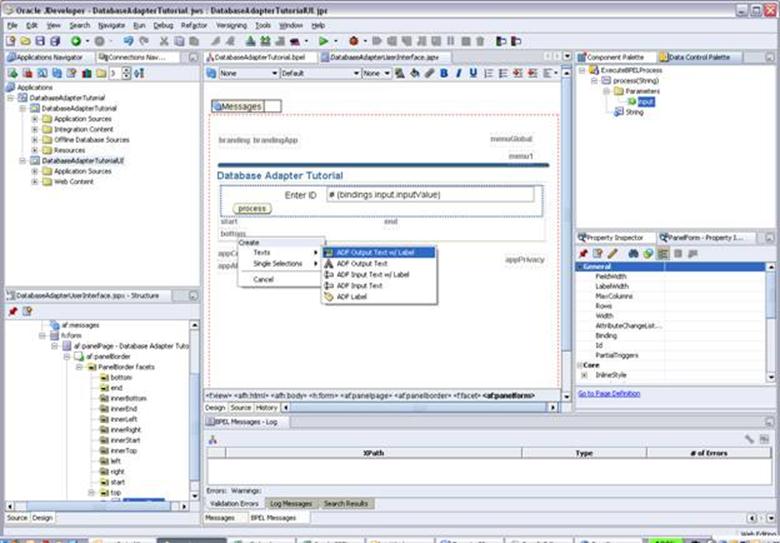Click the Save All icon in toolbar
This screenshot has height=543, width=780.
[x=55, y=41]
